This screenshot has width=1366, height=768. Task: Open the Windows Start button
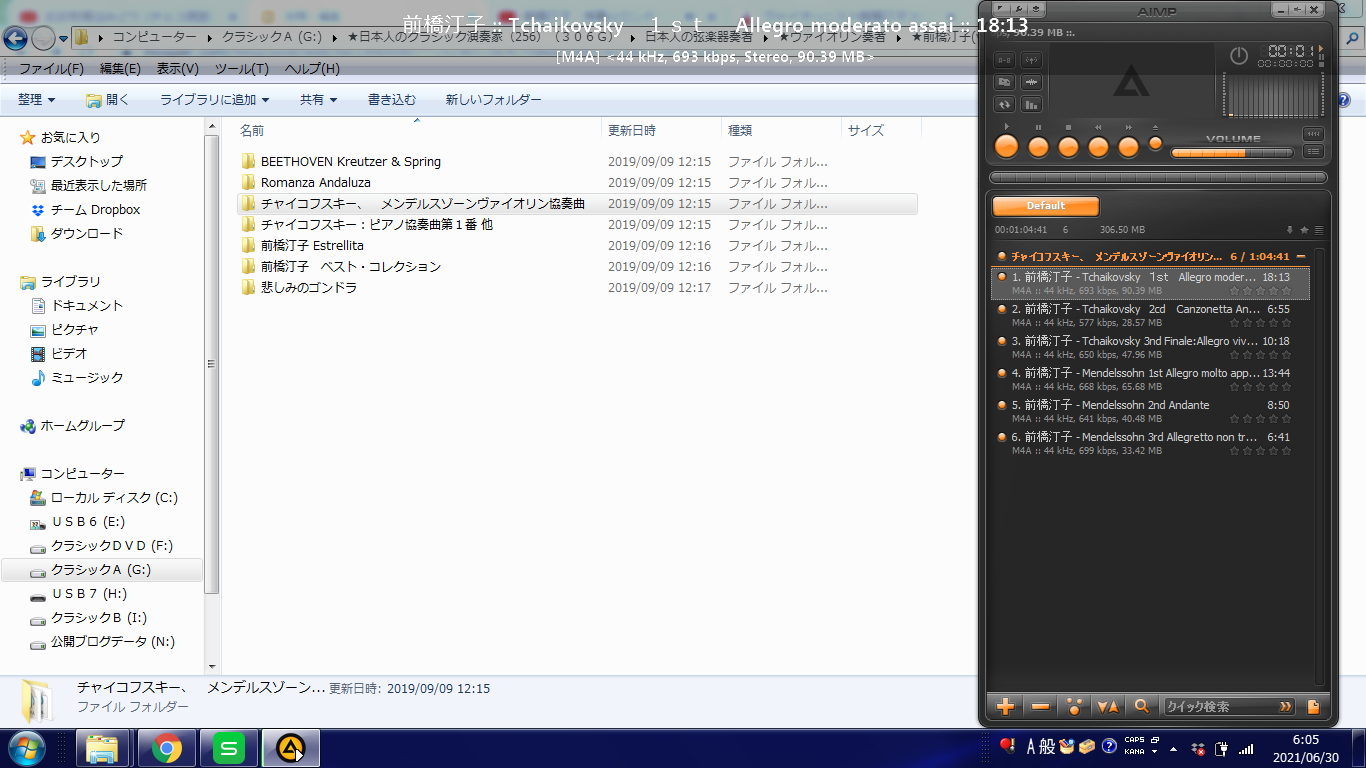27,748
